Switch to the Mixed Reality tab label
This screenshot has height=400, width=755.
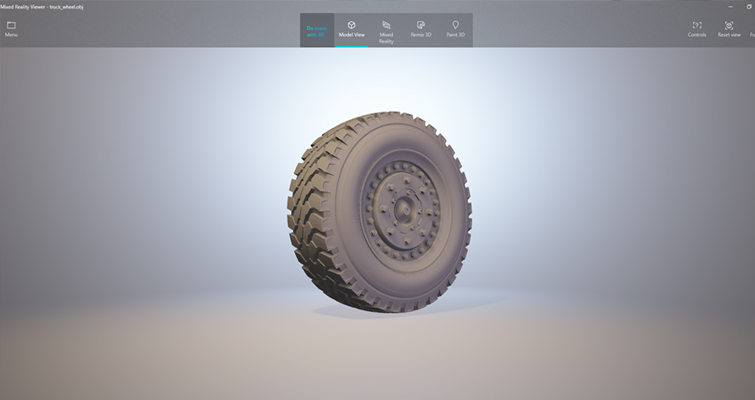pos(386,38)
